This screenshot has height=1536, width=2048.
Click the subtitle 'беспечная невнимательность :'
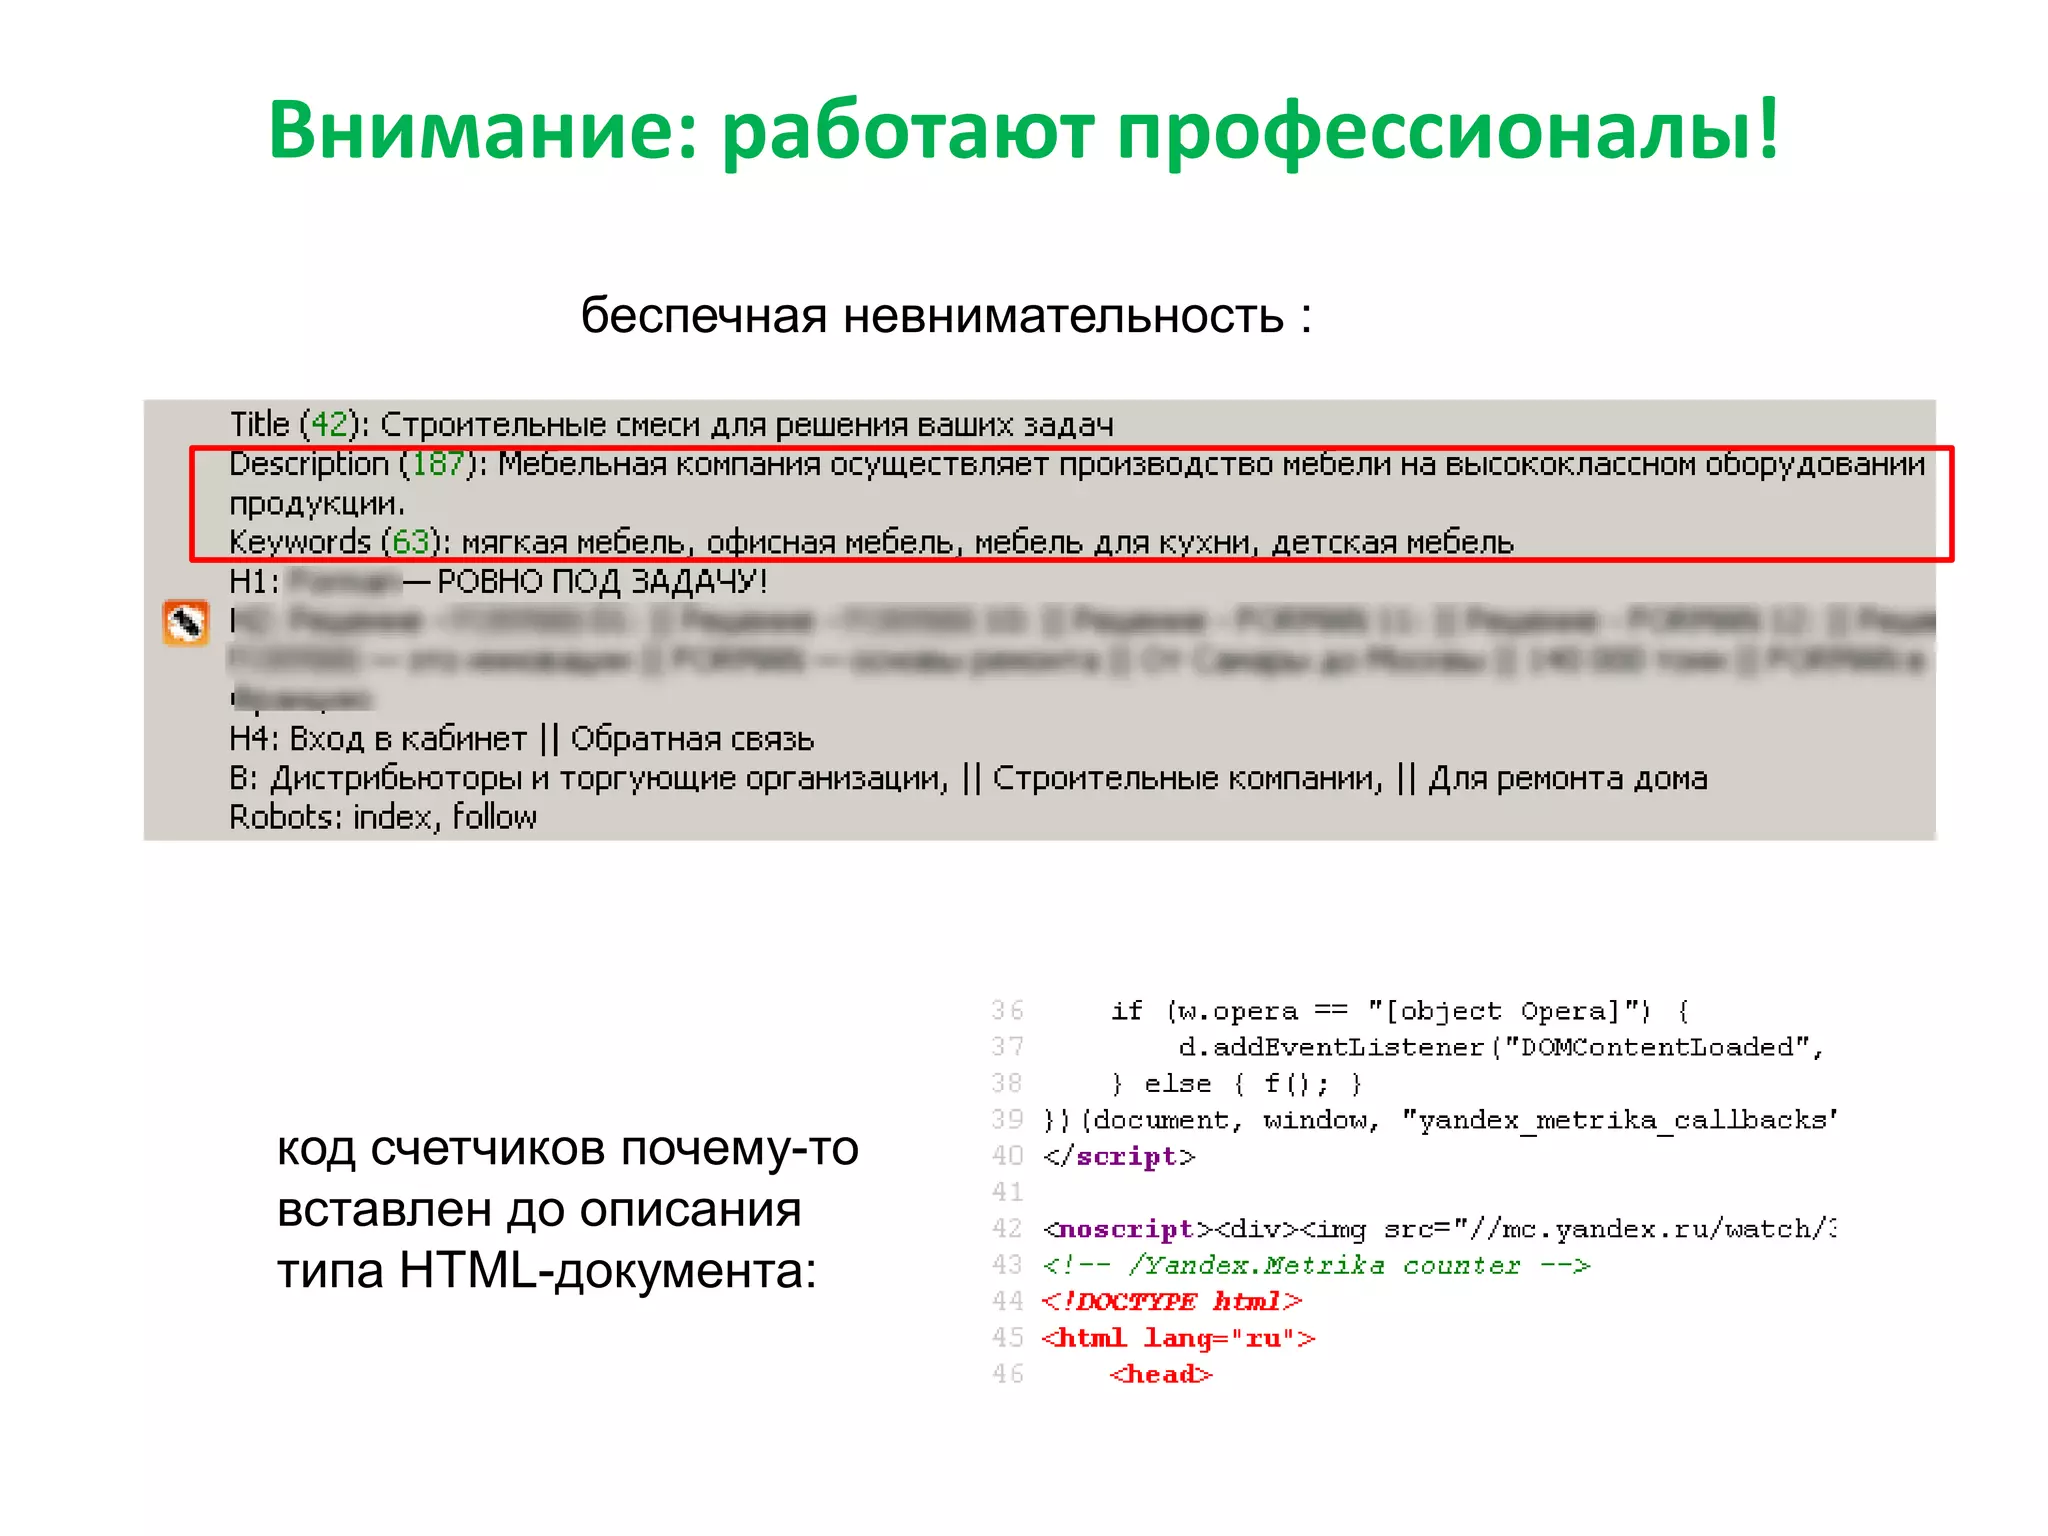coord(946,316)
